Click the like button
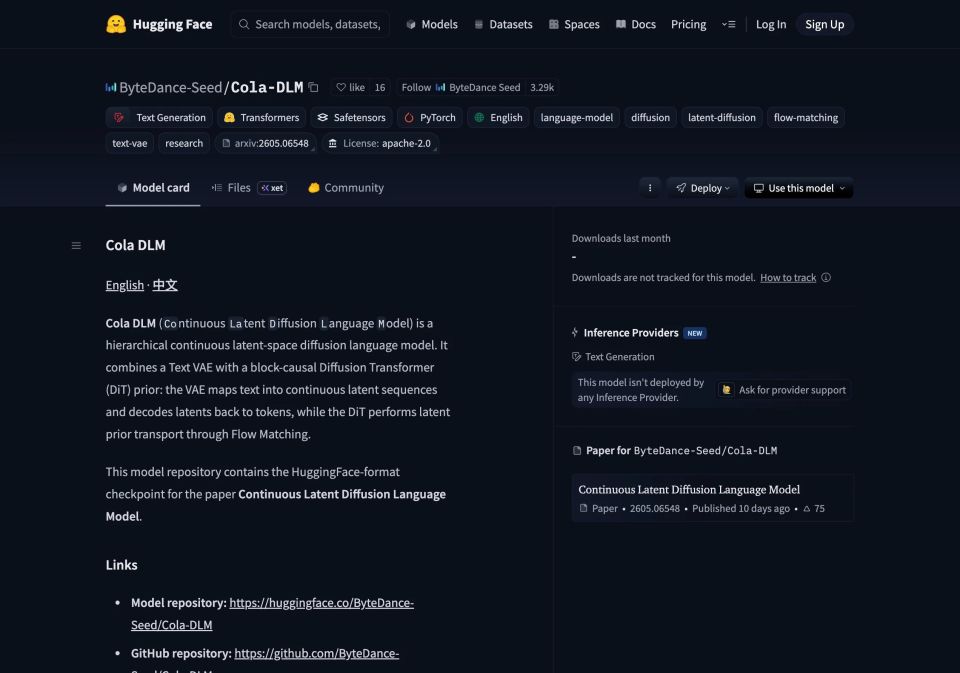This screenshot has height=673, width=960. 350,88
